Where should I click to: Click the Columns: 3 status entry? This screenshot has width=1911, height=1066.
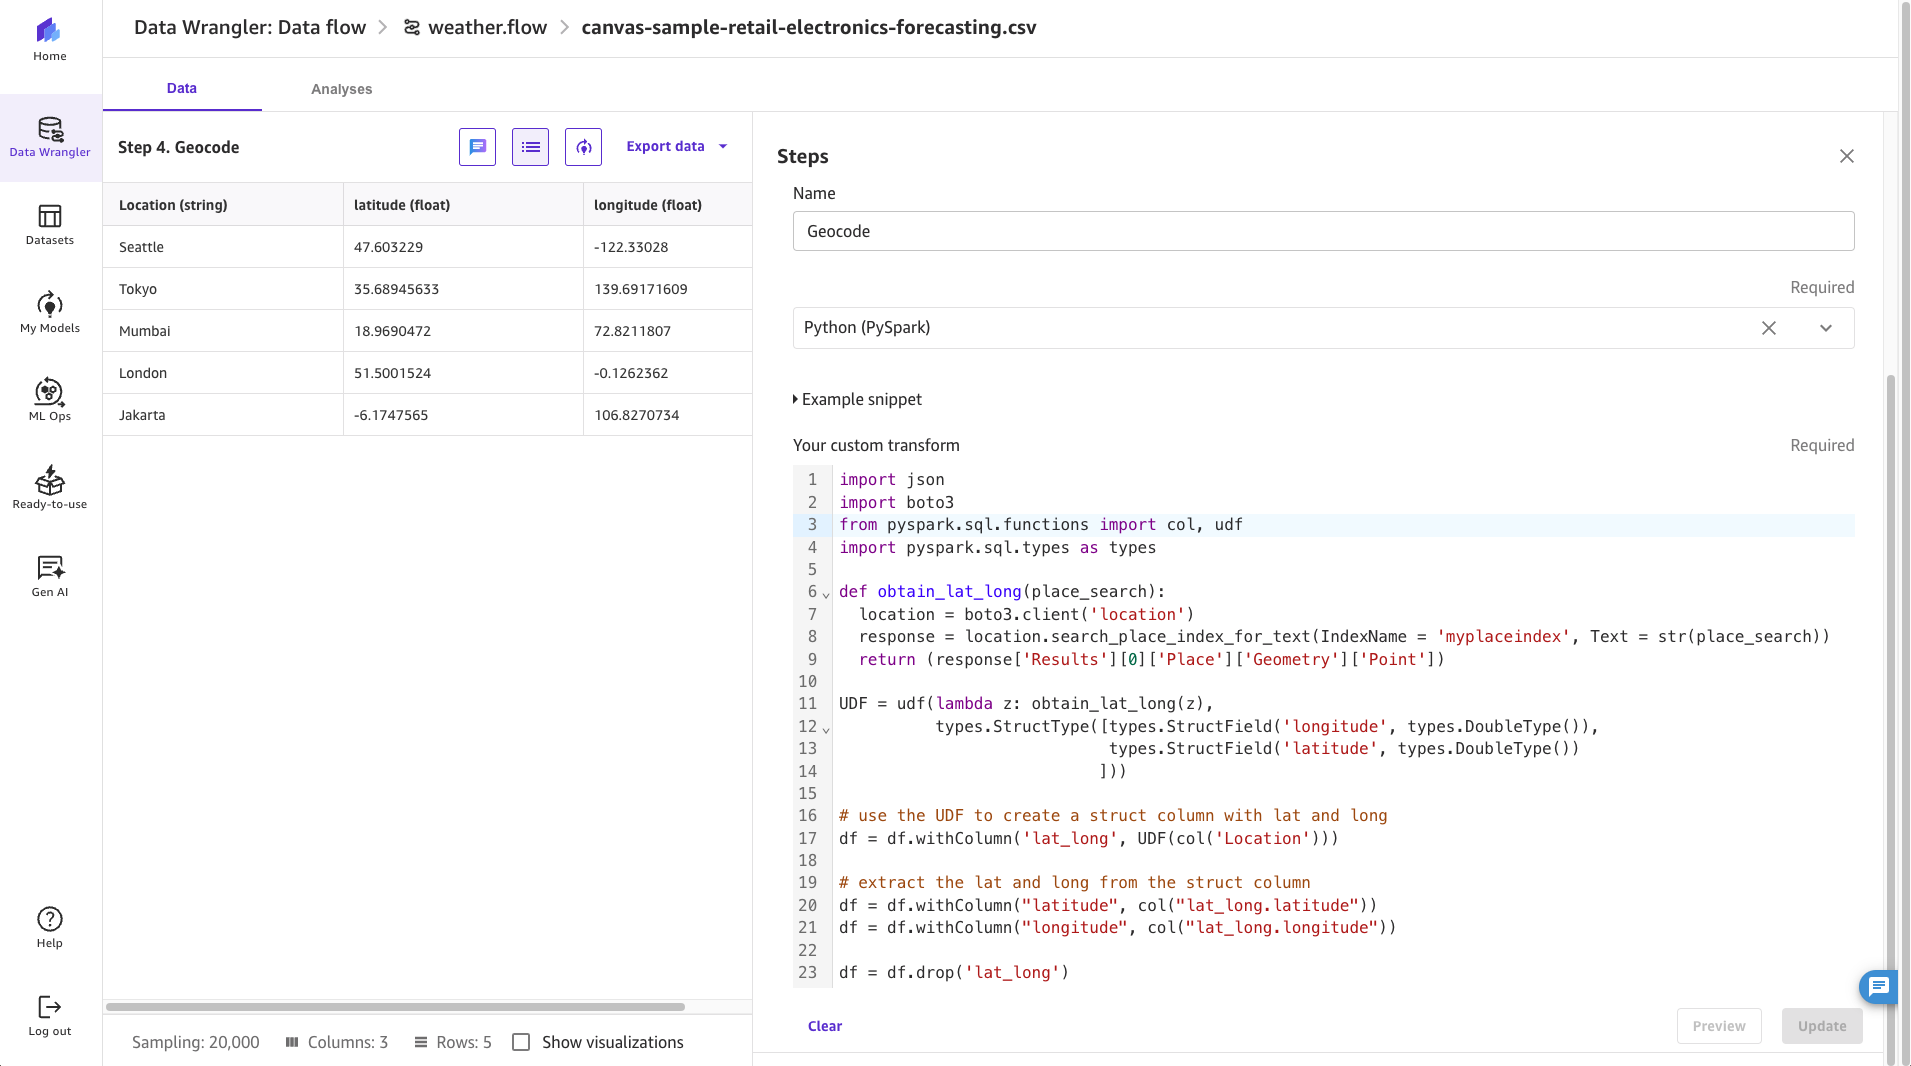coord(337,1042)
